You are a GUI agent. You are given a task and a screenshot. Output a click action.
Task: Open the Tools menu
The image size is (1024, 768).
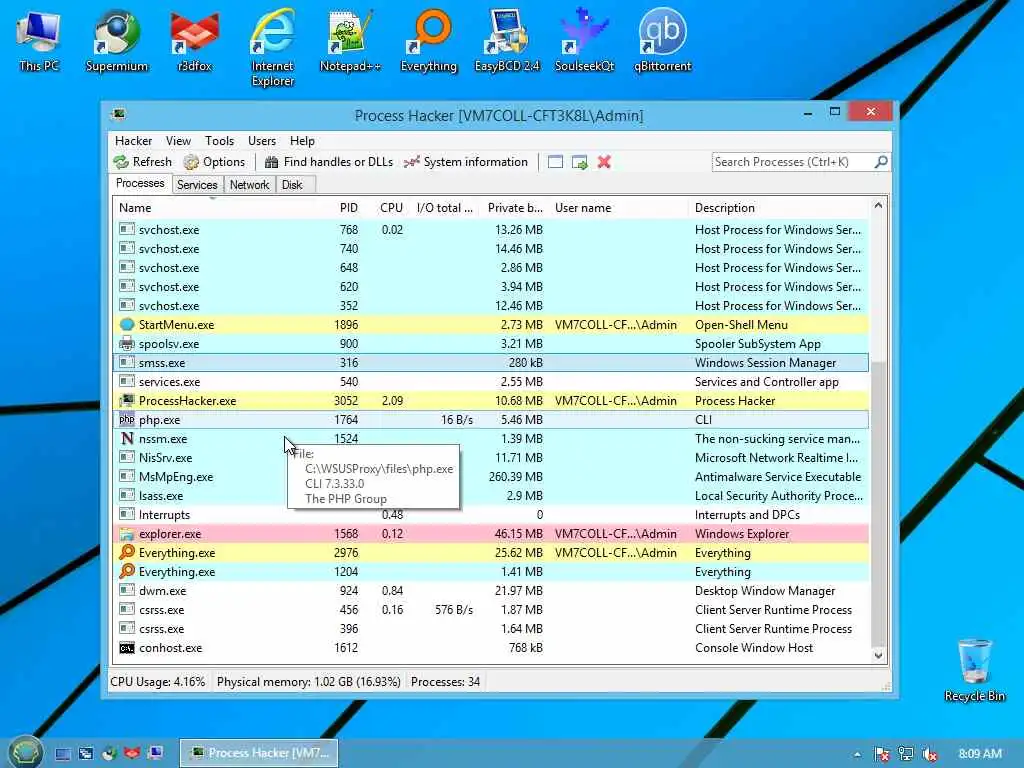click(x=219, y=141)
